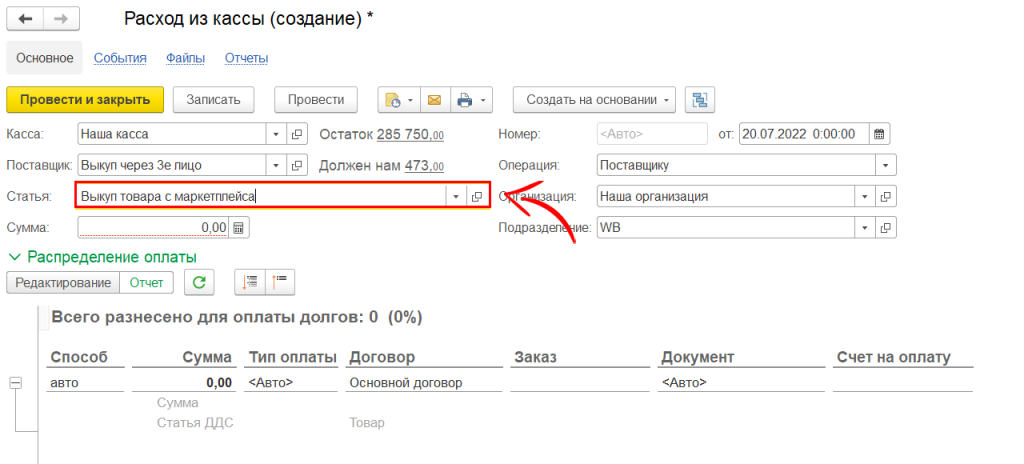Screen dimensions: 1024x464
Task: Click the forward navigation arrow
Action: coord(61,20)
